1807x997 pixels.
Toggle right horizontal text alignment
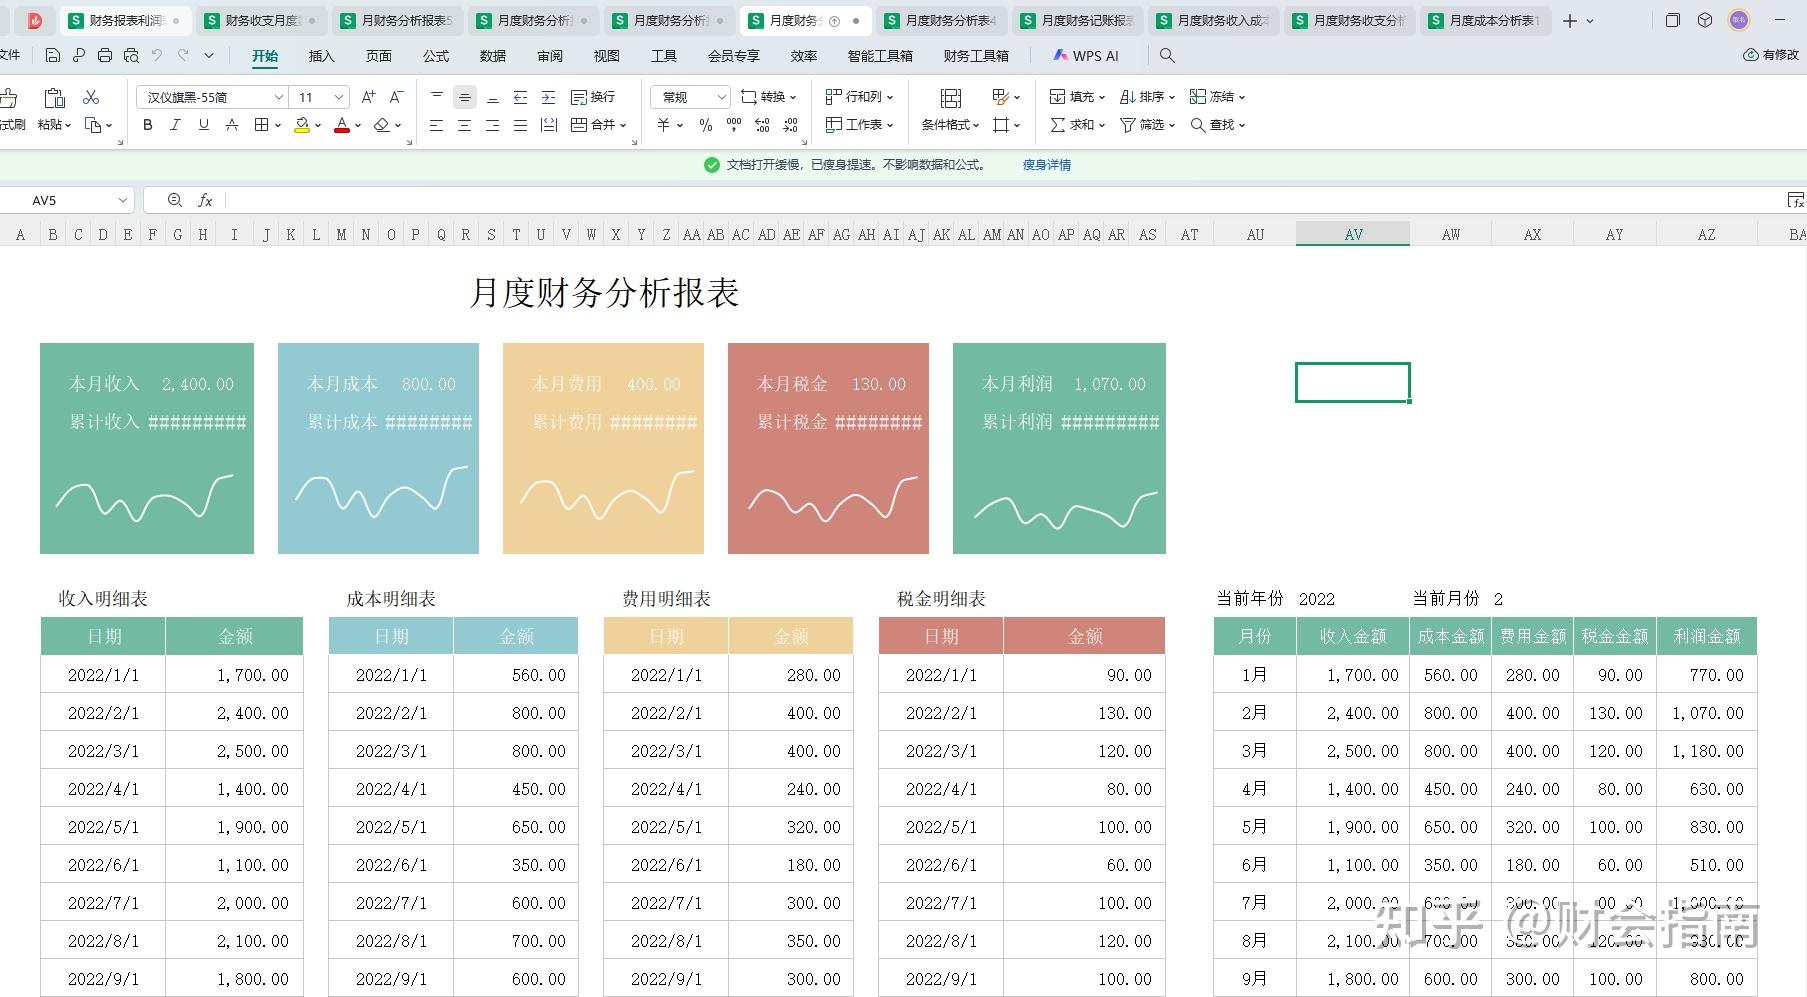coord(493,125)
